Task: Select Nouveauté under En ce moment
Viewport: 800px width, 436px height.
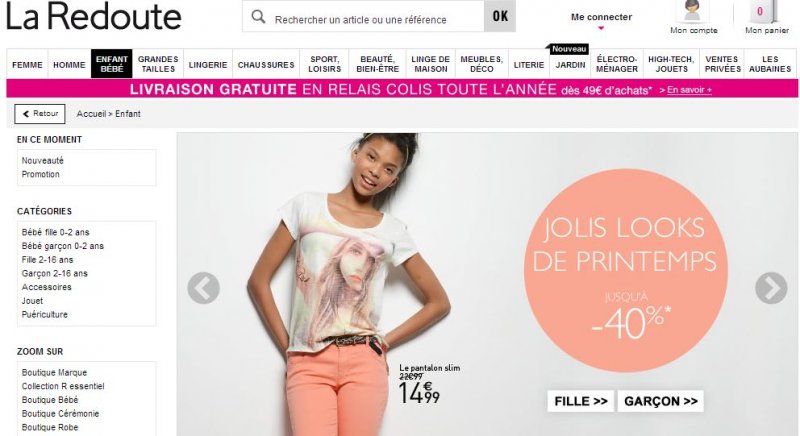Action: point(43,161)
